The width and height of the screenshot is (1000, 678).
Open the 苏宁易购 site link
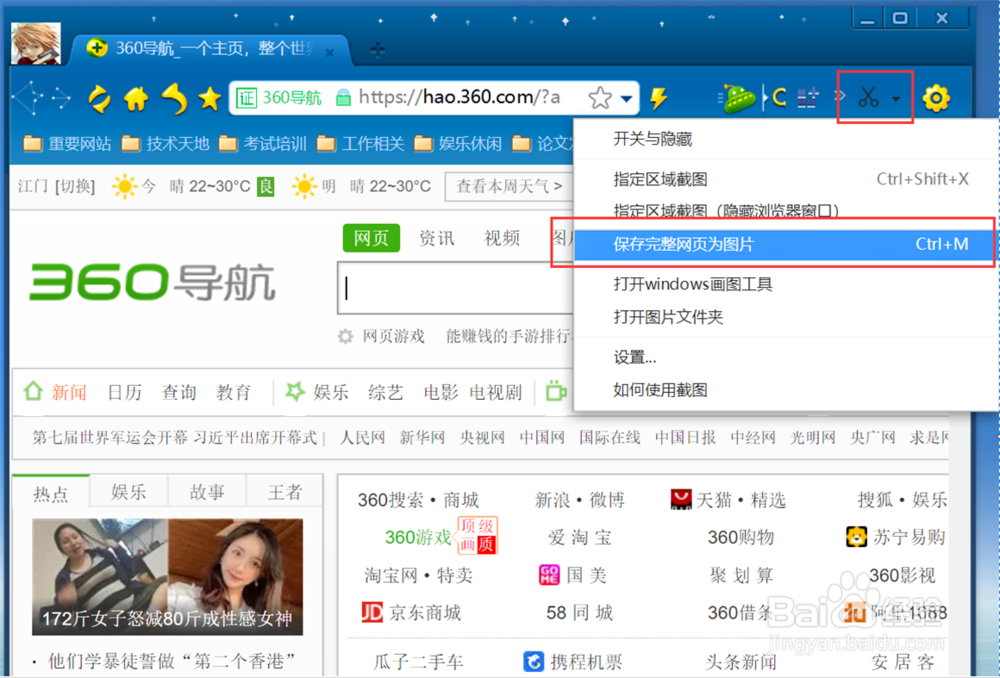pyautogui.click(x=896, y=537)
